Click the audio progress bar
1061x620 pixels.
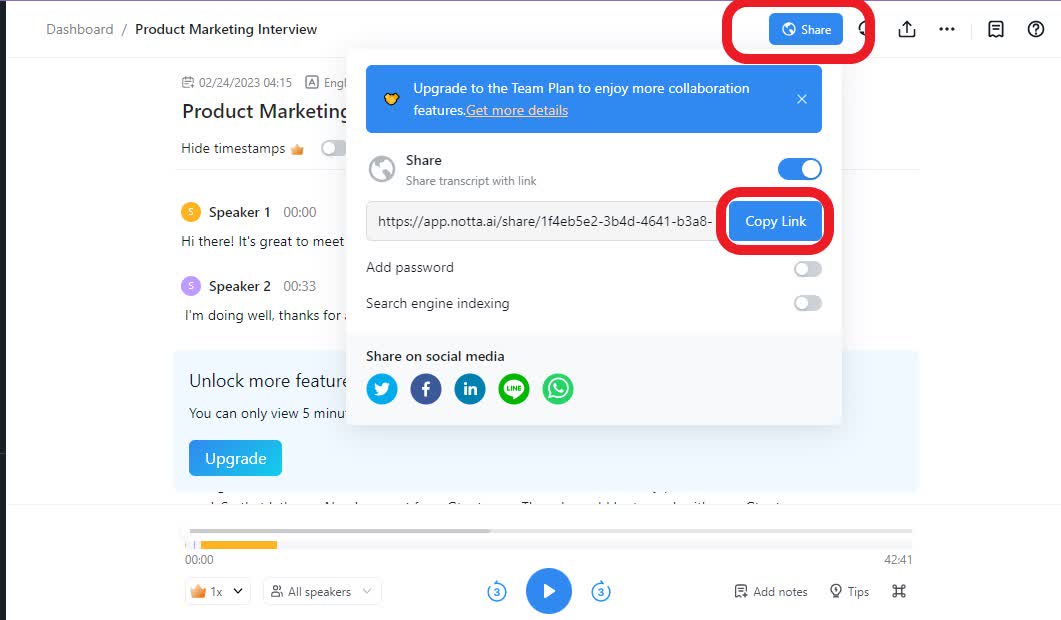click(548, 544)
